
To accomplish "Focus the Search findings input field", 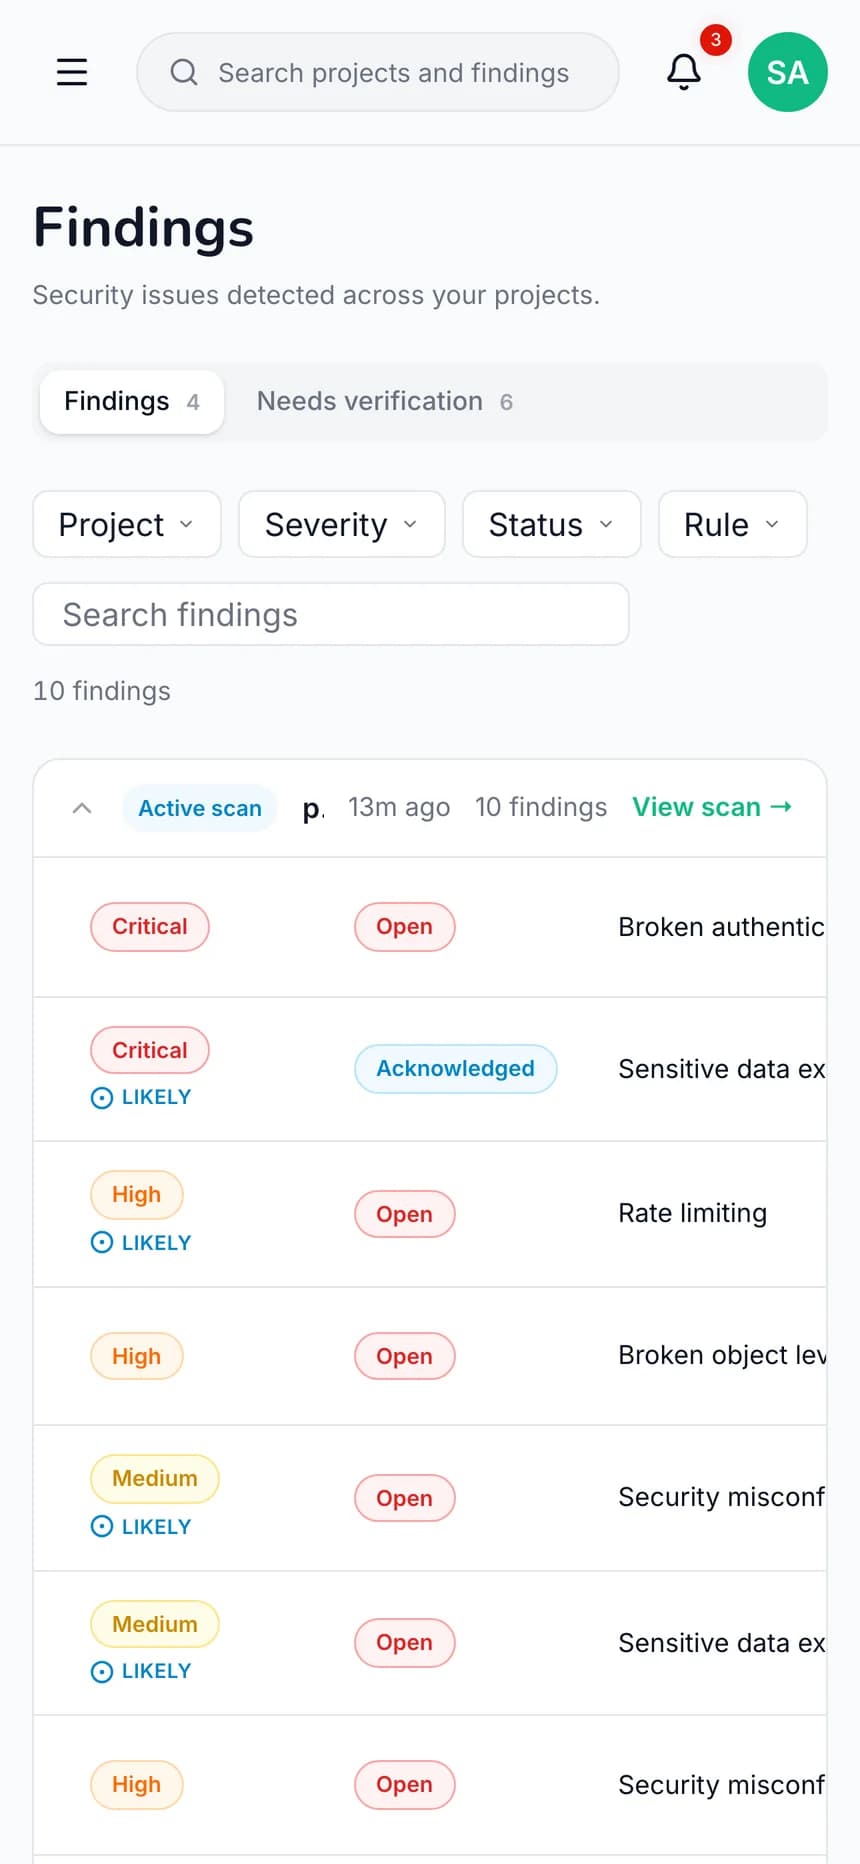I will pyautogui.click(x=331, y=614).
